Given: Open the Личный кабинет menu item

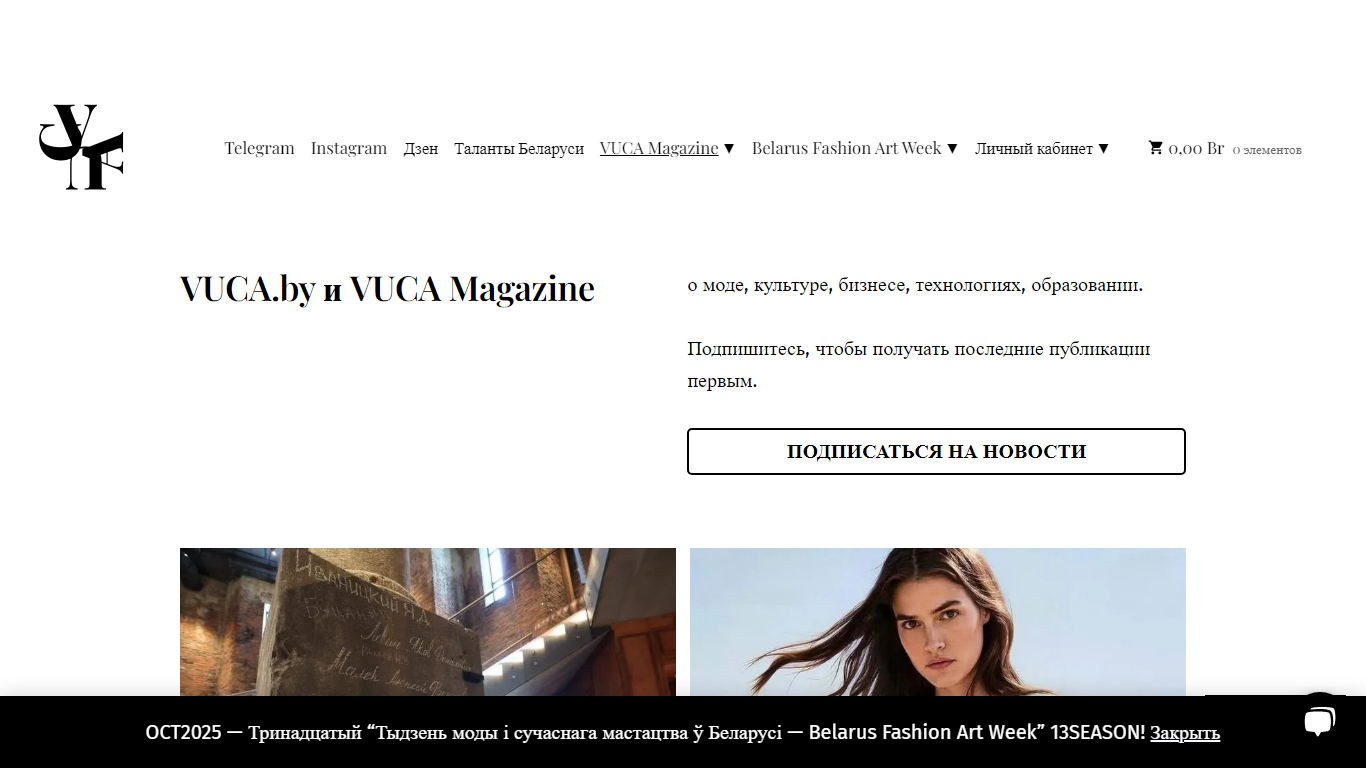Looking at the screenshot, I should pyautogui.click(x=1034, y=148).
